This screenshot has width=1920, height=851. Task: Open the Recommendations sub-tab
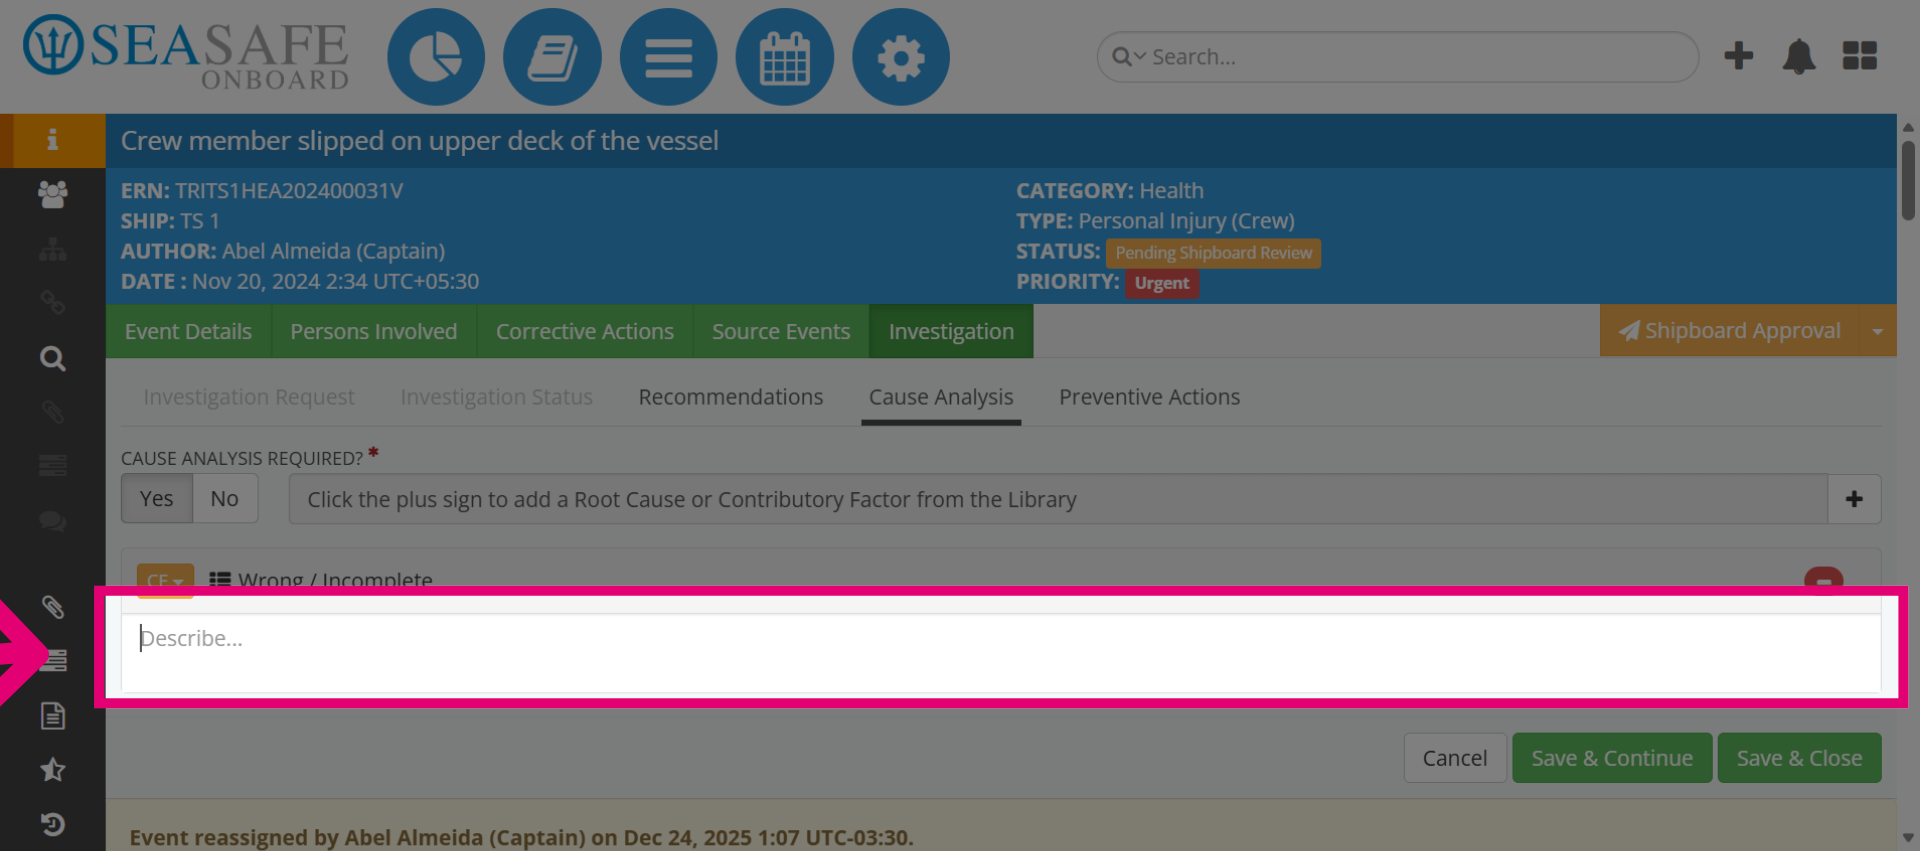click(x=731, y=397)
